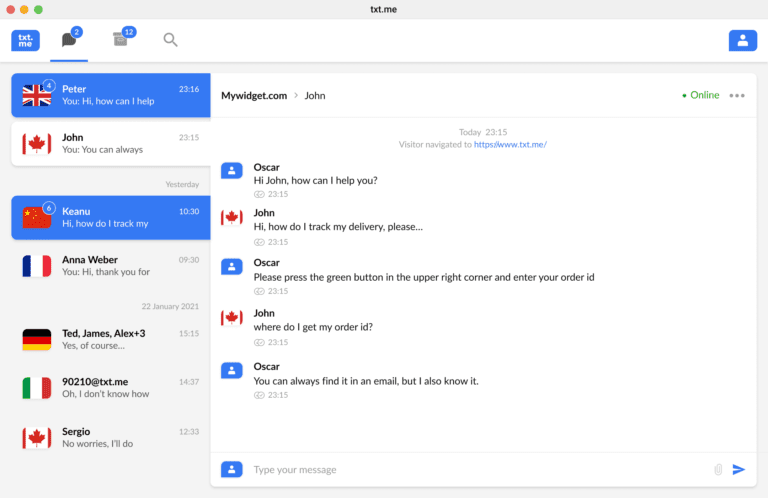The image size is (768, 498).
Task: Click the Canada flag on John's list entry
Action: [37, 143]
